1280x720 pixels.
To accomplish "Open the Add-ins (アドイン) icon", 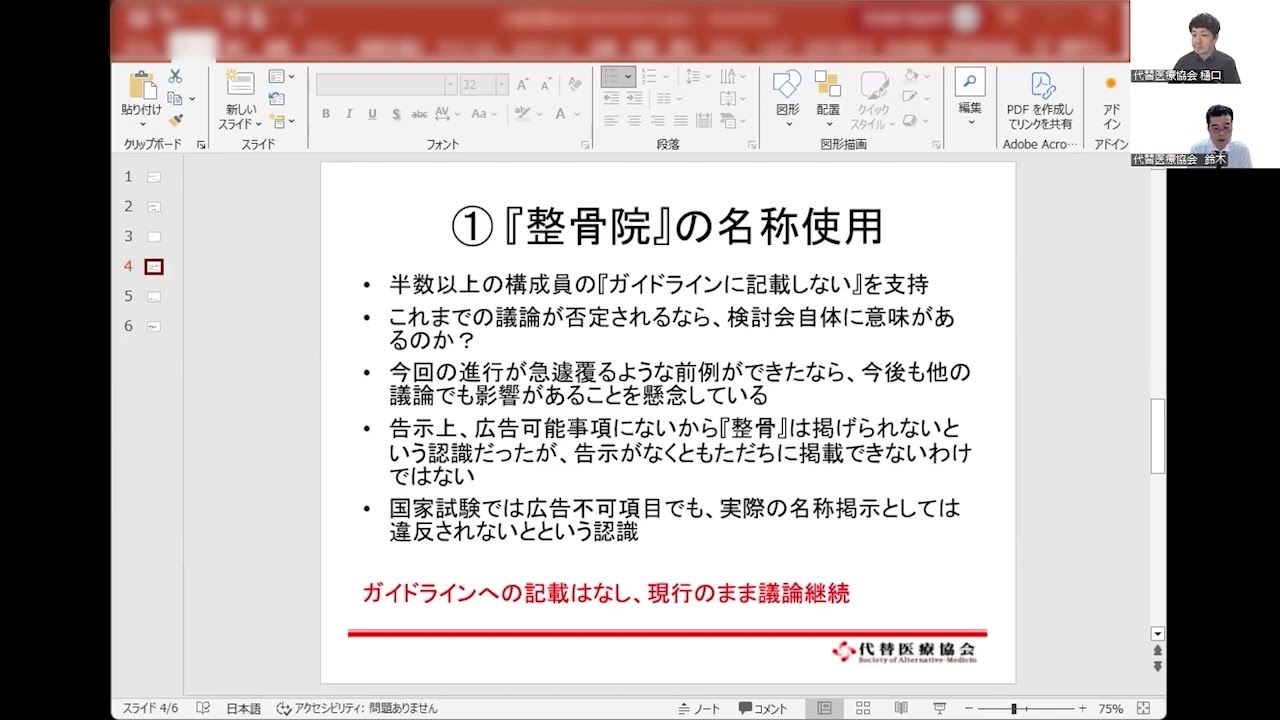I will click(1111, 86).
